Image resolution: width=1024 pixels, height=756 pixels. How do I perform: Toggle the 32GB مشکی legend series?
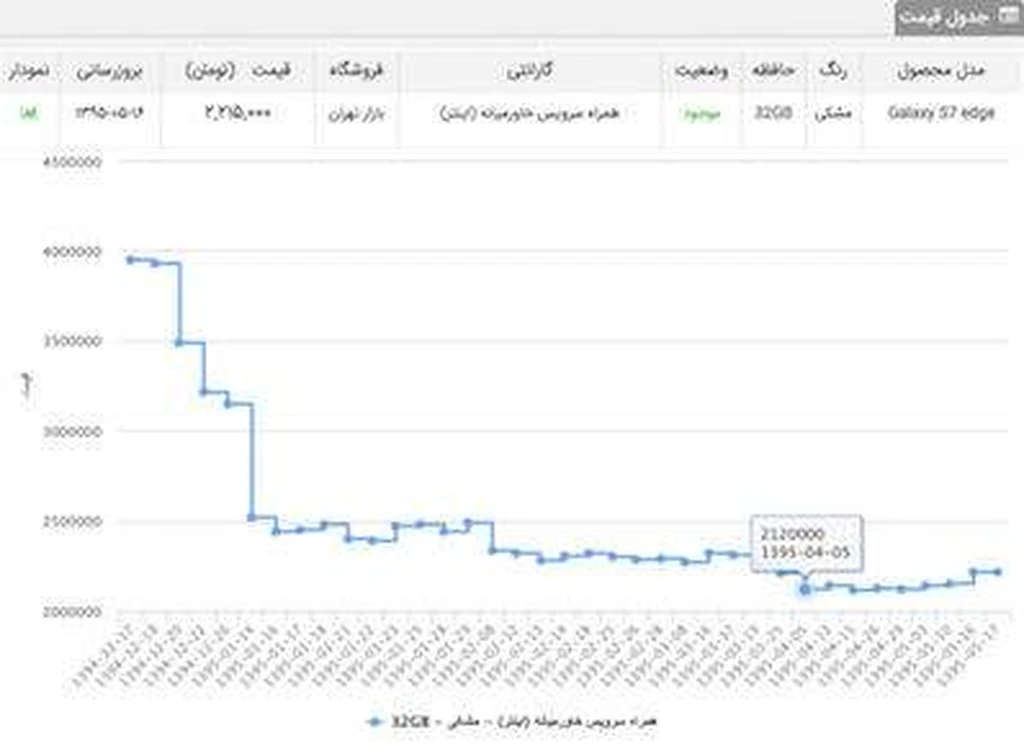tap(511, 721)
